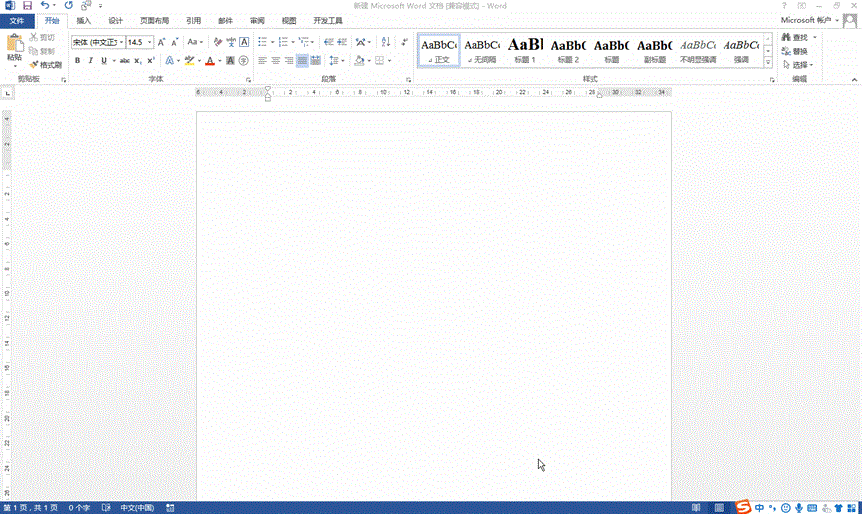Click the 文件 (File) button
862x514 pixels.
18,20
